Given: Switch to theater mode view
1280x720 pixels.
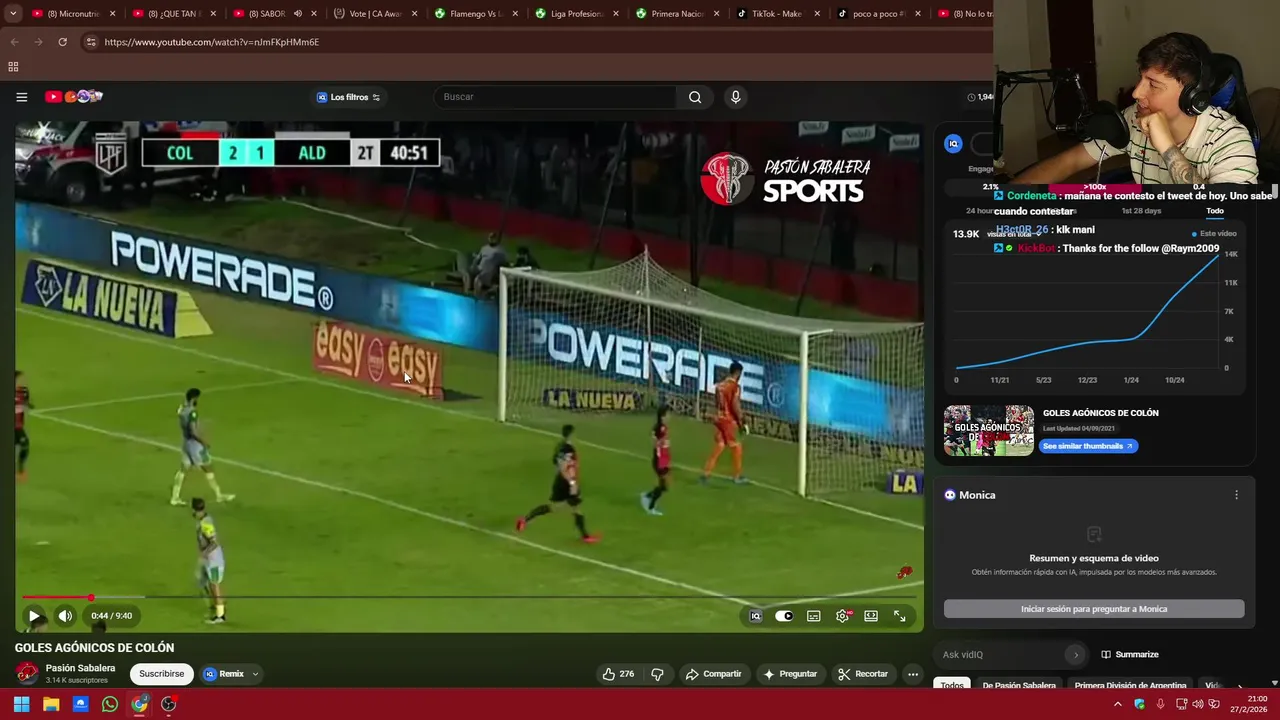Looking at the screenshot, I should coord(871,616).
